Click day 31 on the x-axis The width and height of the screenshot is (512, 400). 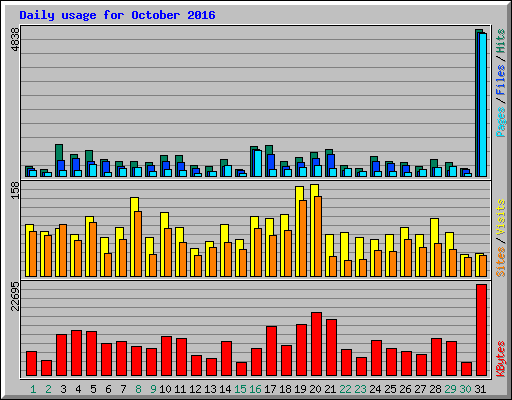480,389
